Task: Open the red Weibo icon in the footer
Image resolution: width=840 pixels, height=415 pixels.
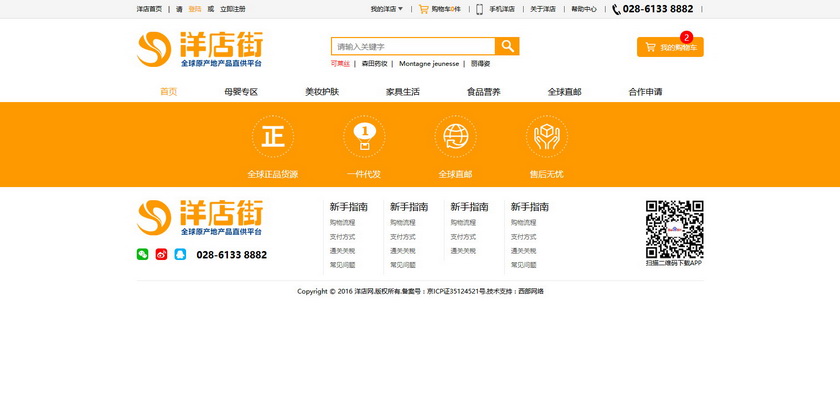Action: click(x=161, y=254)
